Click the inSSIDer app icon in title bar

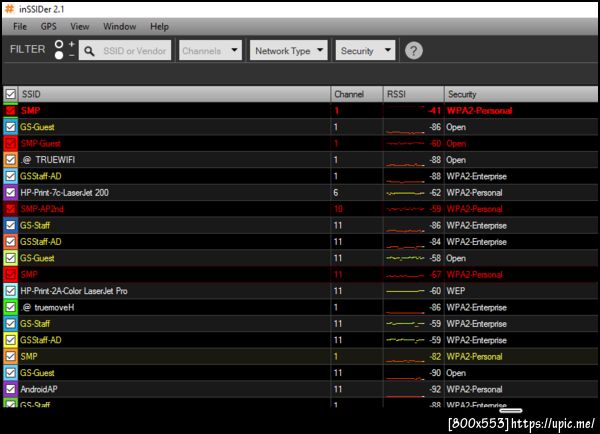[10, 9]
